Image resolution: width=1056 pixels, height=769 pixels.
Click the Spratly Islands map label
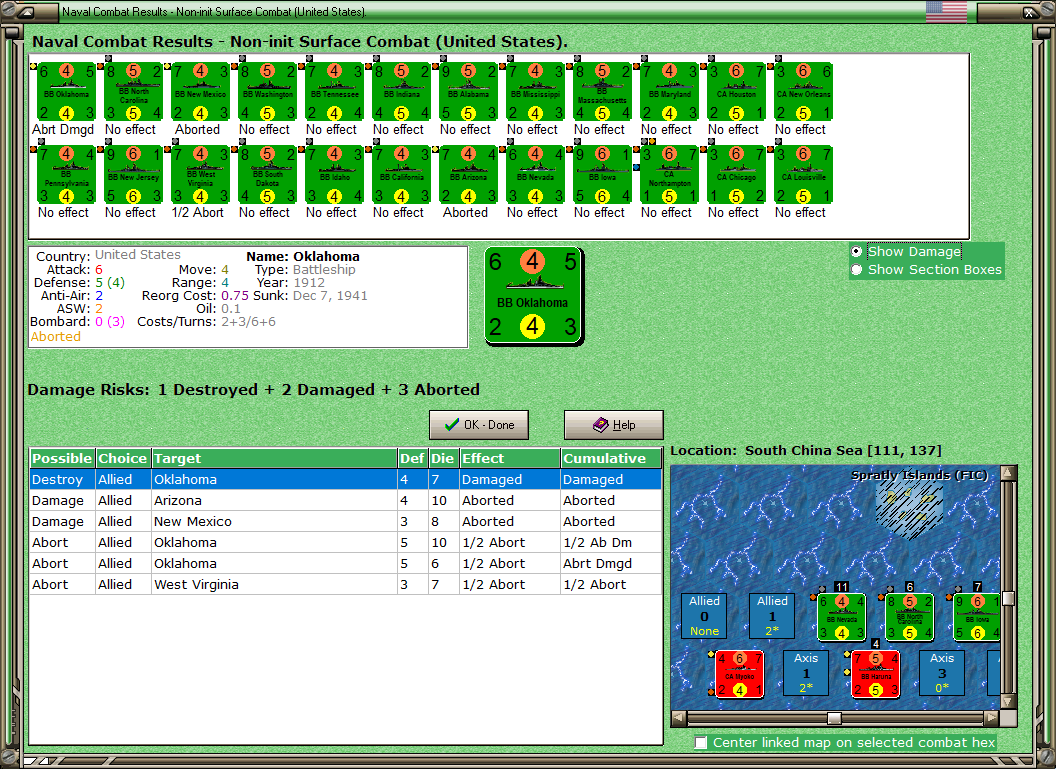919,475
